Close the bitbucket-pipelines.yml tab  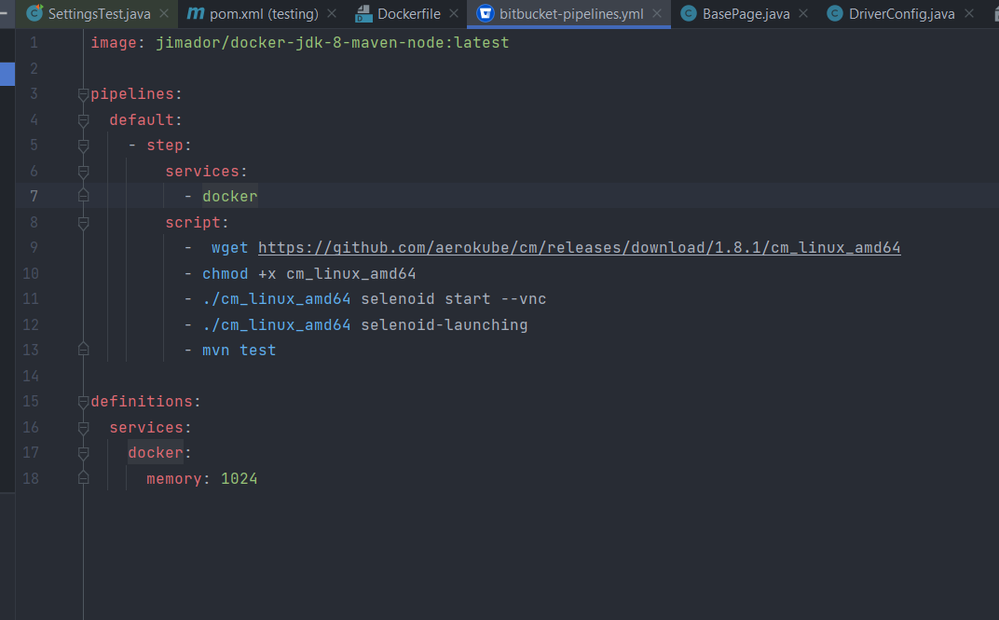click(x=657, y=13)
